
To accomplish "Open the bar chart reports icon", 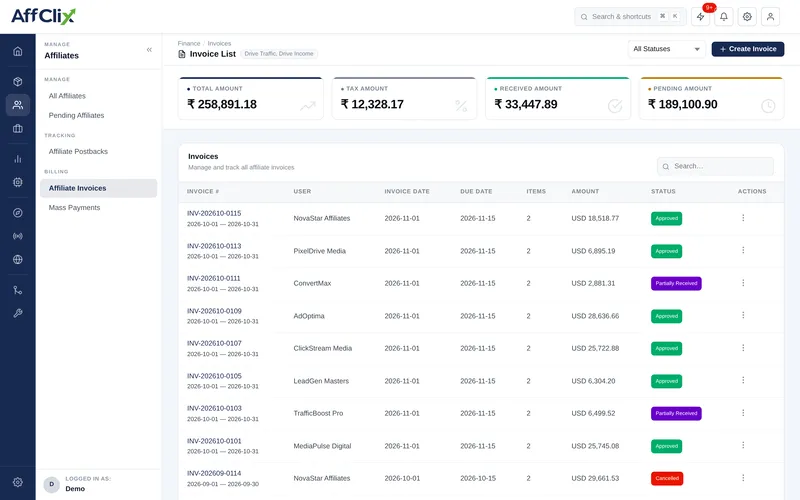I will pyautogui.click(x=18, y=159).
